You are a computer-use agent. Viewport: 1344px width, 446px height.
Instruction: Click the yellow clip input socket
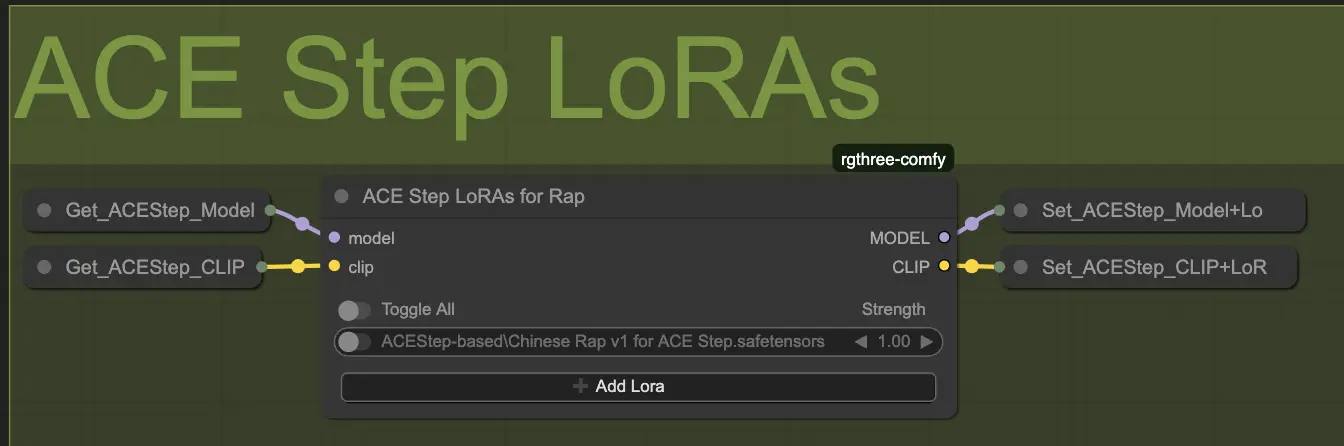[334, 267]
